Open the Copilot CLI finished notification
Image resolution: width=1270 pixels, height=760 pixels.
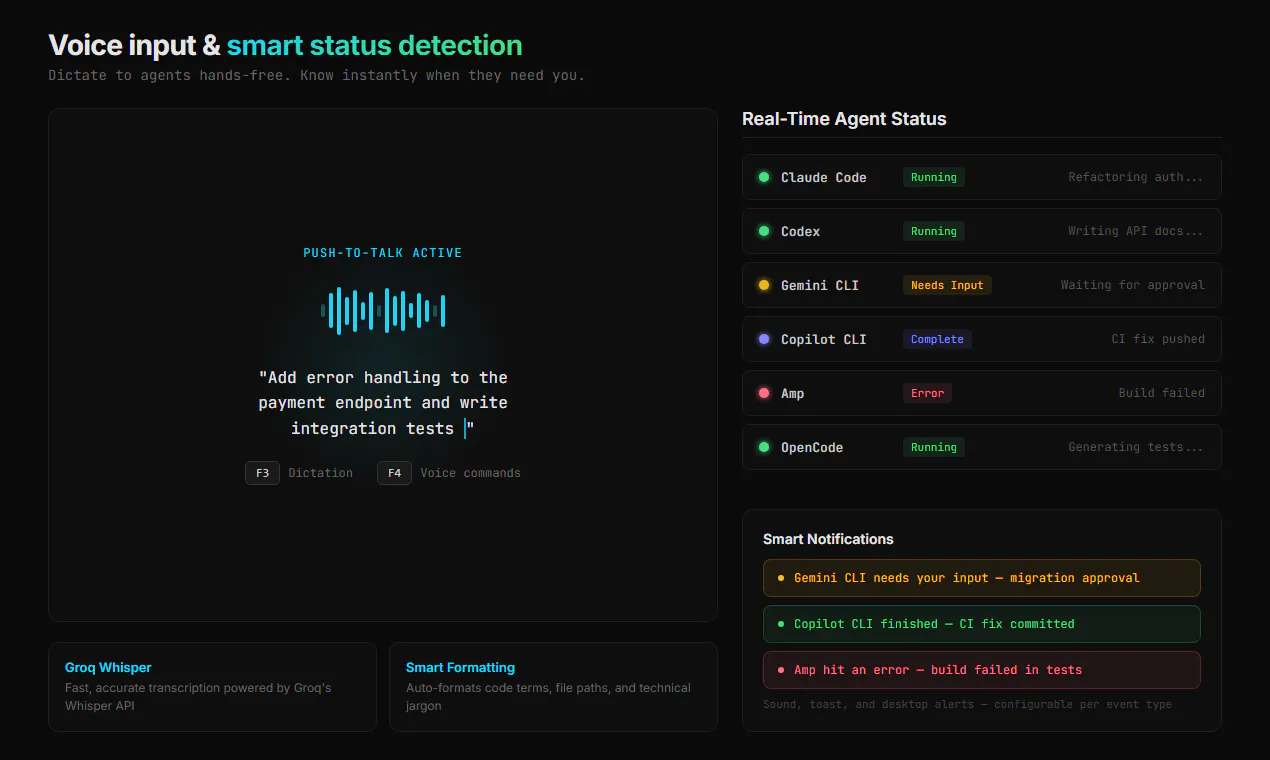[x=982, y=624]
